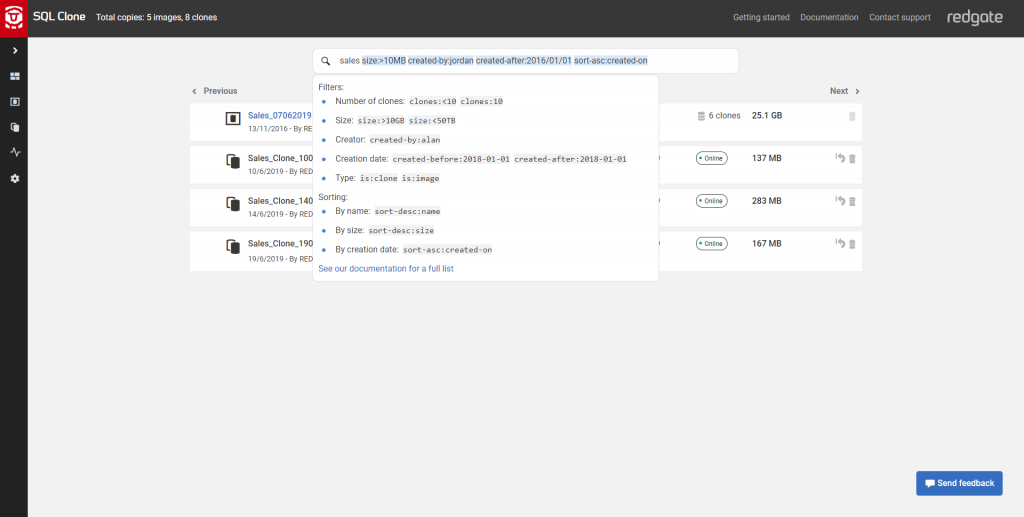Viewport: 1024px width, 517px height.
Task: Select the Sales_Clone_190 row name
Action: (x=280, y=243)
